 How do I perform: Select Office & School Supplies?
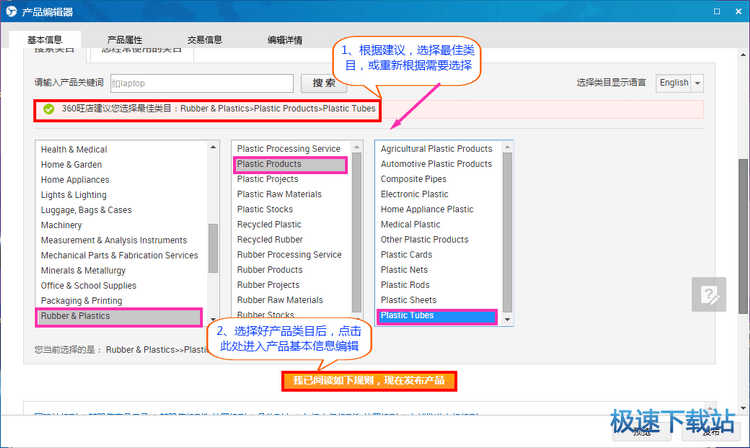click(x=88, y=285)
